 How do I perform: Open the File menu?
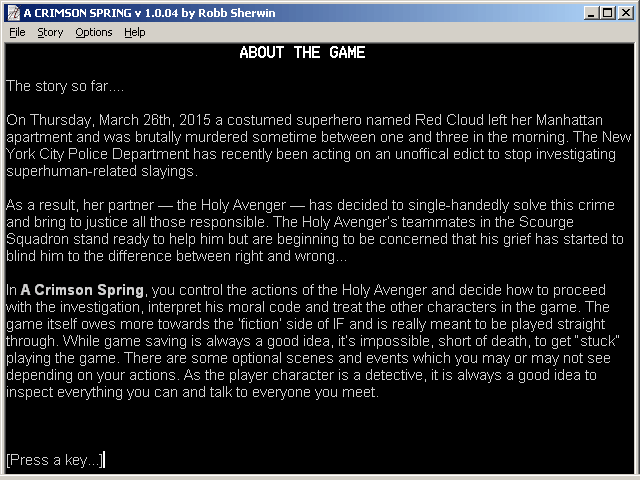[17, 32]
